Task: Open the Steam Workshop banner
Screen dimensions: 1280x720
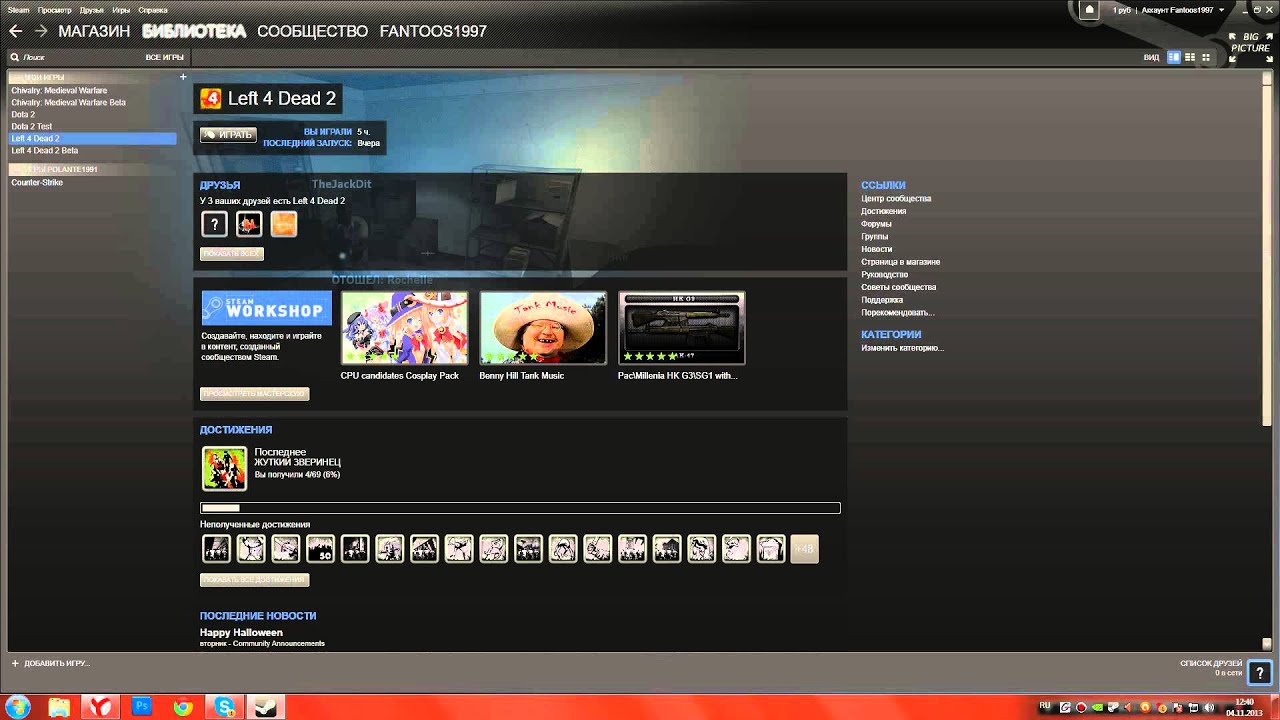Action: pyautogui.click(x=266, y=307)
